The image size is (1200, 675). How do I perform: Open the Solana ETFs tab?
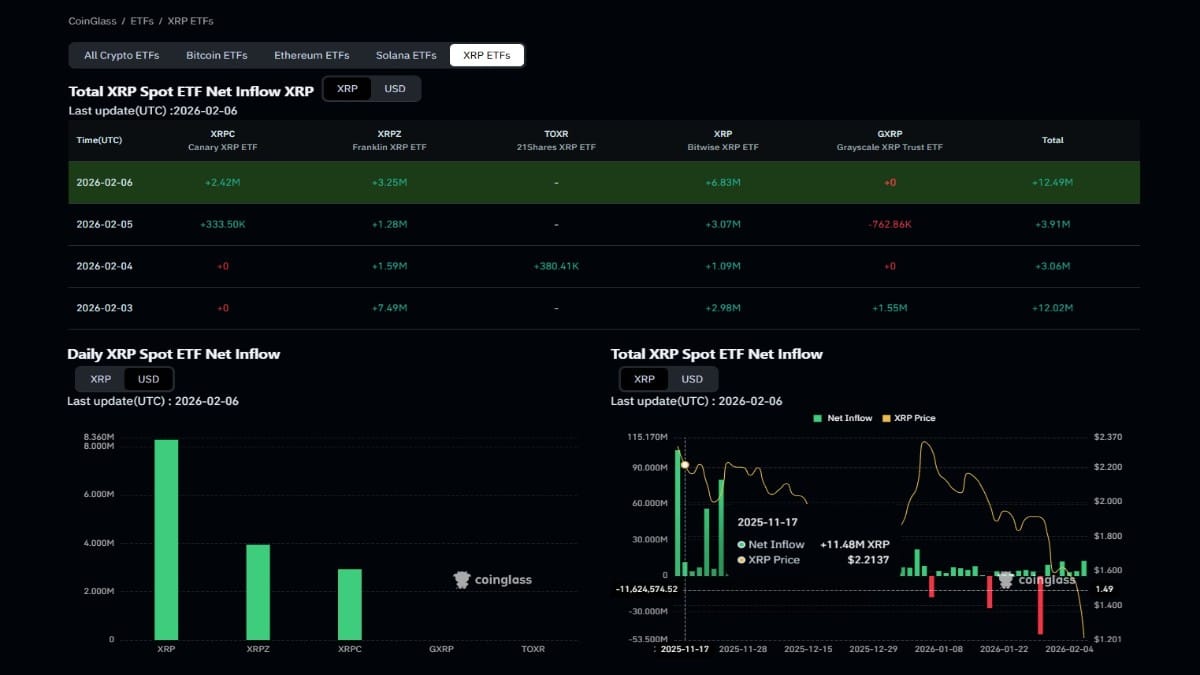[406, 55]
